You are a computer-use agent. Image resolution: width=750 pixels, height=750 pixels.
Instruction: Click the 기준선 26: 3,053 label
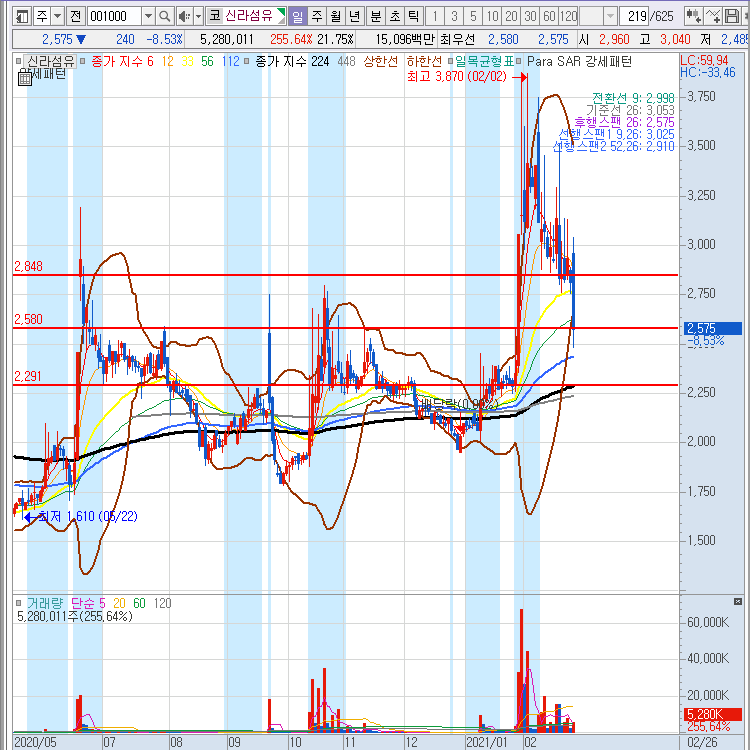tap(630, 110)
